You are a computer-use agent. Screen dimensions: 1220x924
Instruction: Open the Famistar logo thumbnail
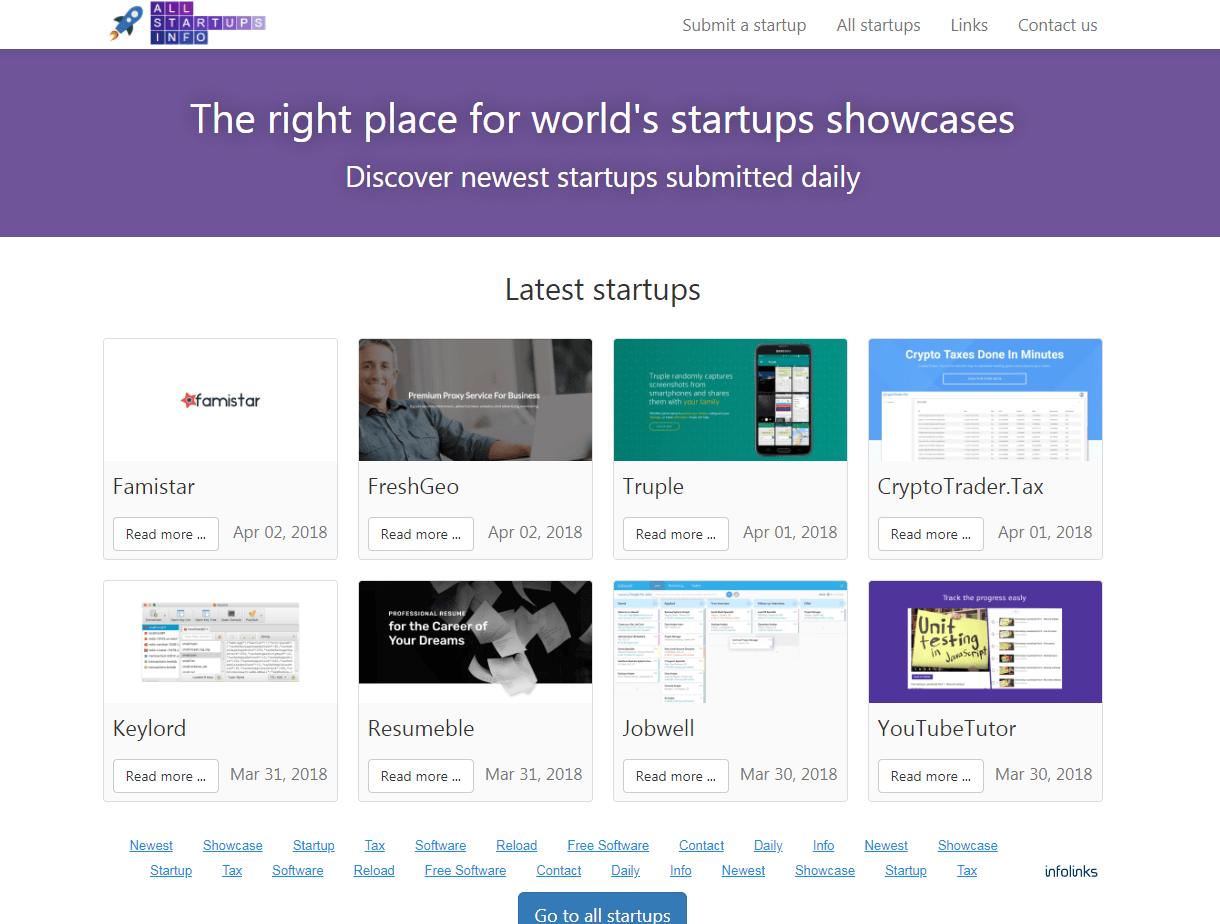(220, 400)
